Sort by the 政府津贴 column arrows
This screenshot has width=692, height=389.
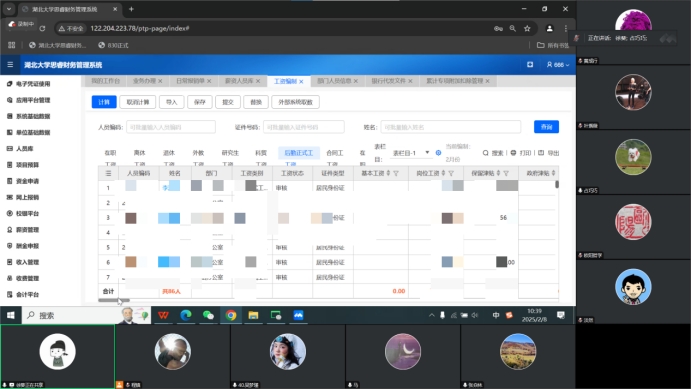(553, 173)
